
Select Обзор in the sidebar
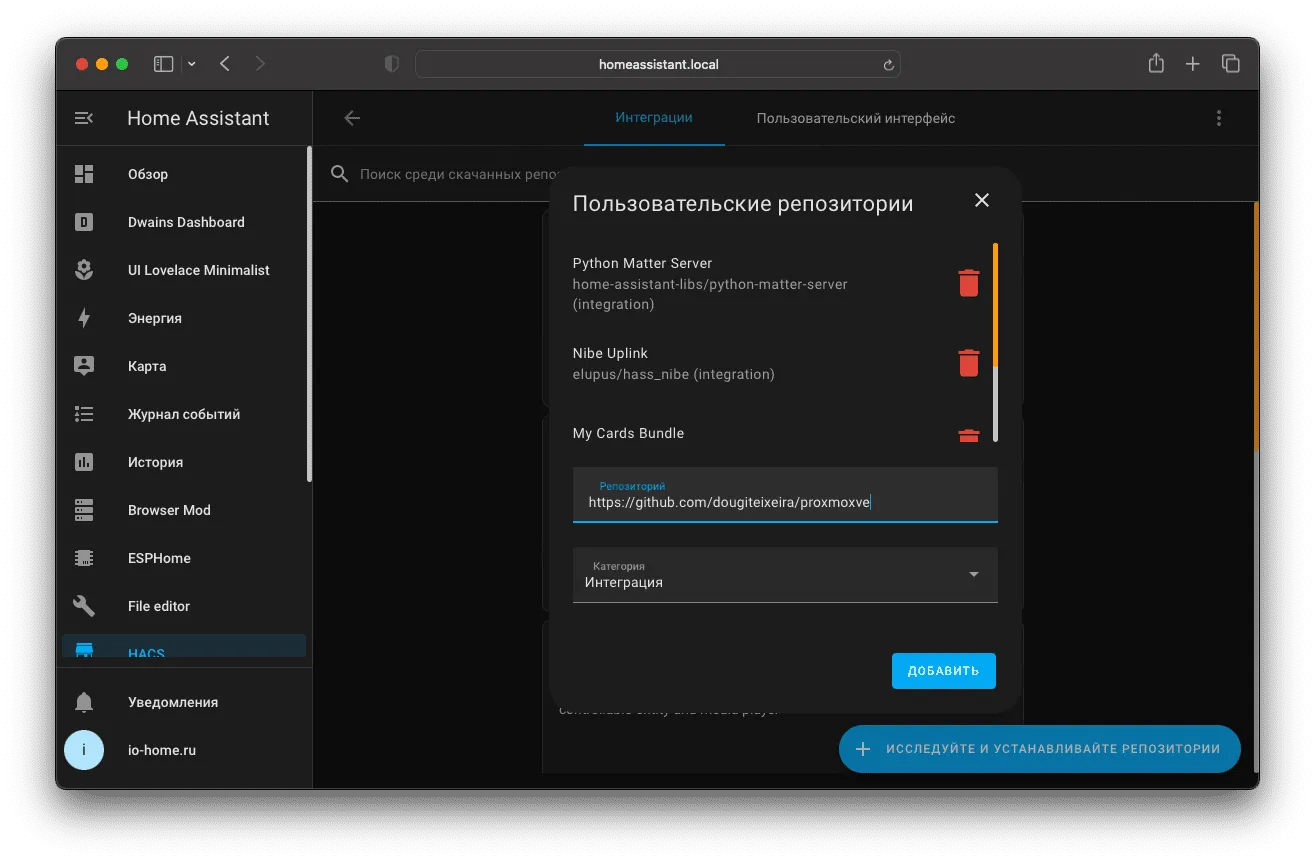click(184, 174)
